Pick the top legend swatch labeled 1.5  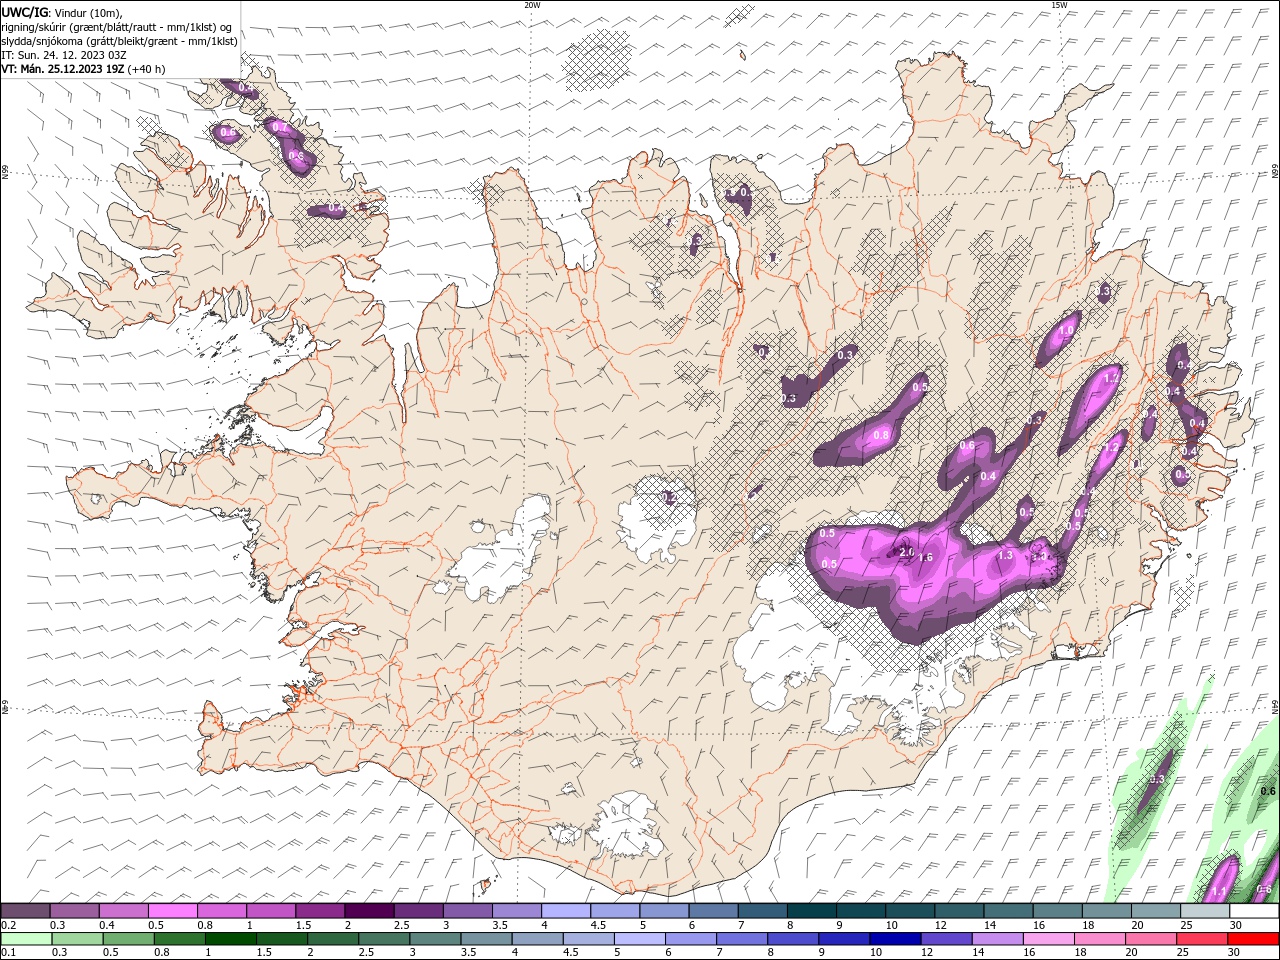(319, 911)
